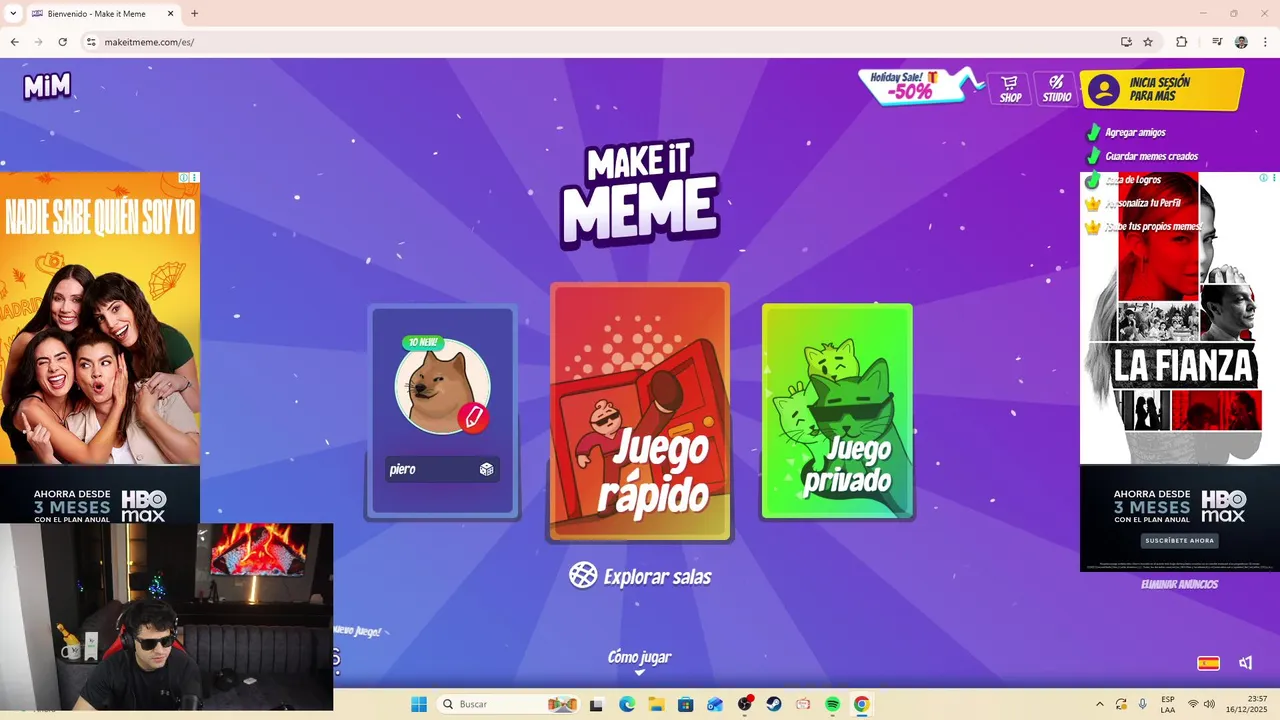The height and width of the screenshot is (720, 1280).
Task: Edit avatar with the red pencil icon
Action: click(x=473, y=416)
